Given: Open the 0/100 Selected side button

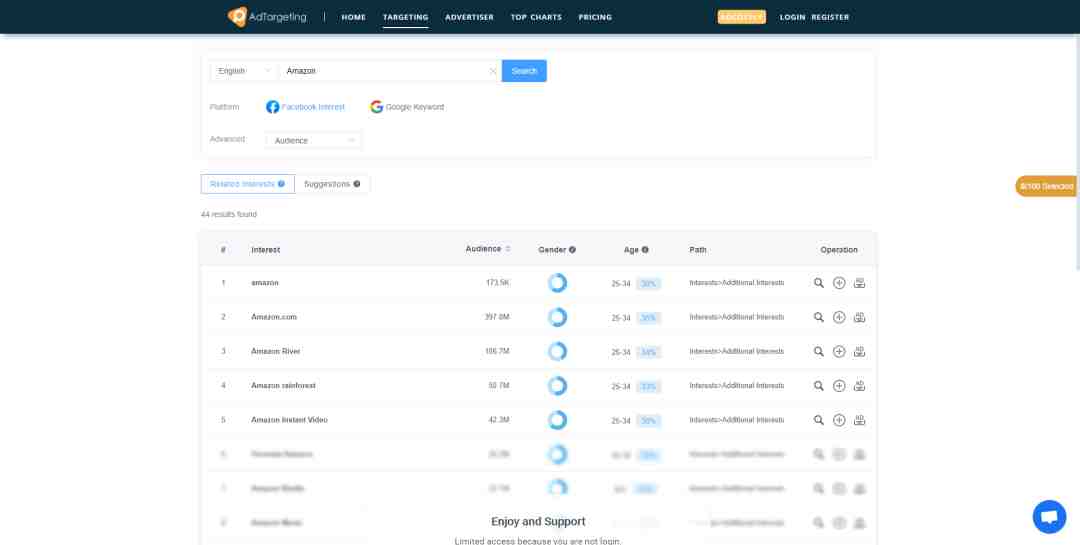Looking at the screenshot, I should point(1046,186).
